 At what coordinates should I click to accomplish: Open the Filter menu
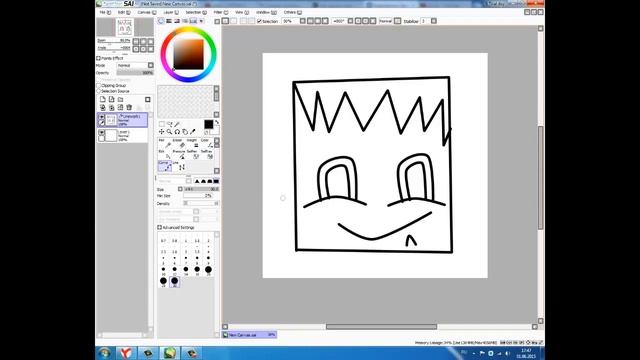click(220, 12)
